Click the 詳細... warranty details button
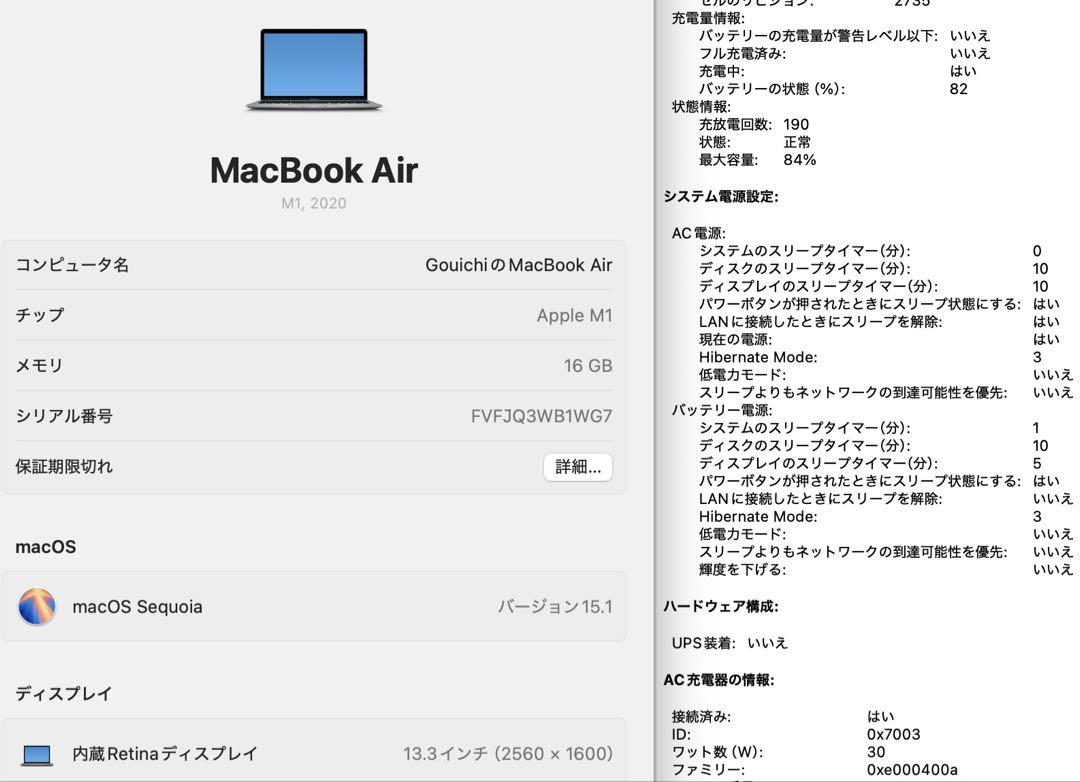 (x=577, y=467)
